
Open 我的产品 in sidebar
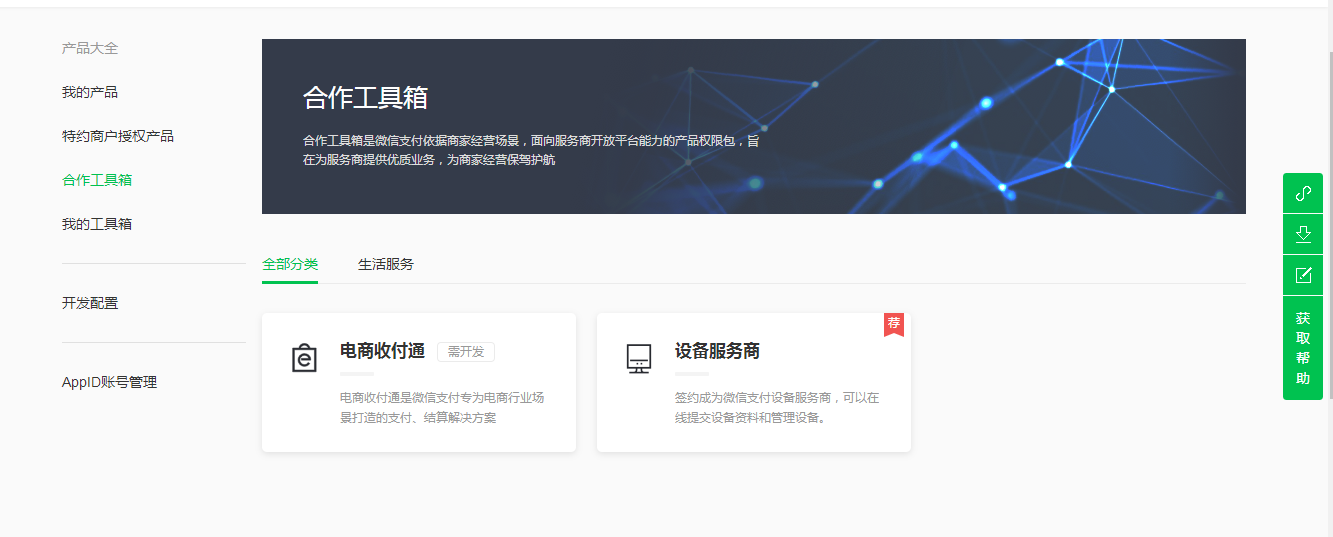pyautogui.click(x=90, y=92)
